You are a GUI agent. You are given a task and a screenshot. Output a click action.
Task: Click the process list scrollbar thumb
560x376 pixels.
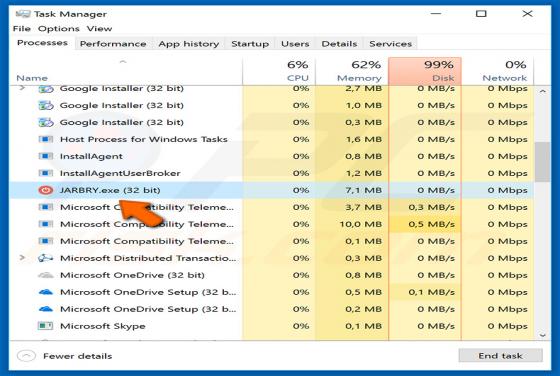(x=542, y=162)
